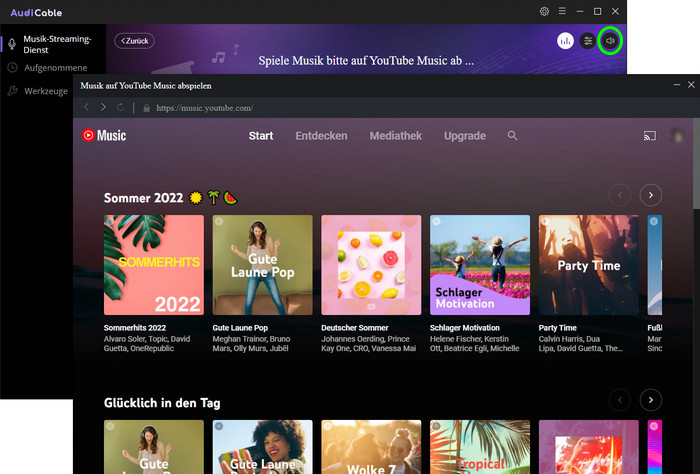The width and height of the screenshot is (700, 474).
Task: Open the Mediathek tab
Action: (396, 136)
